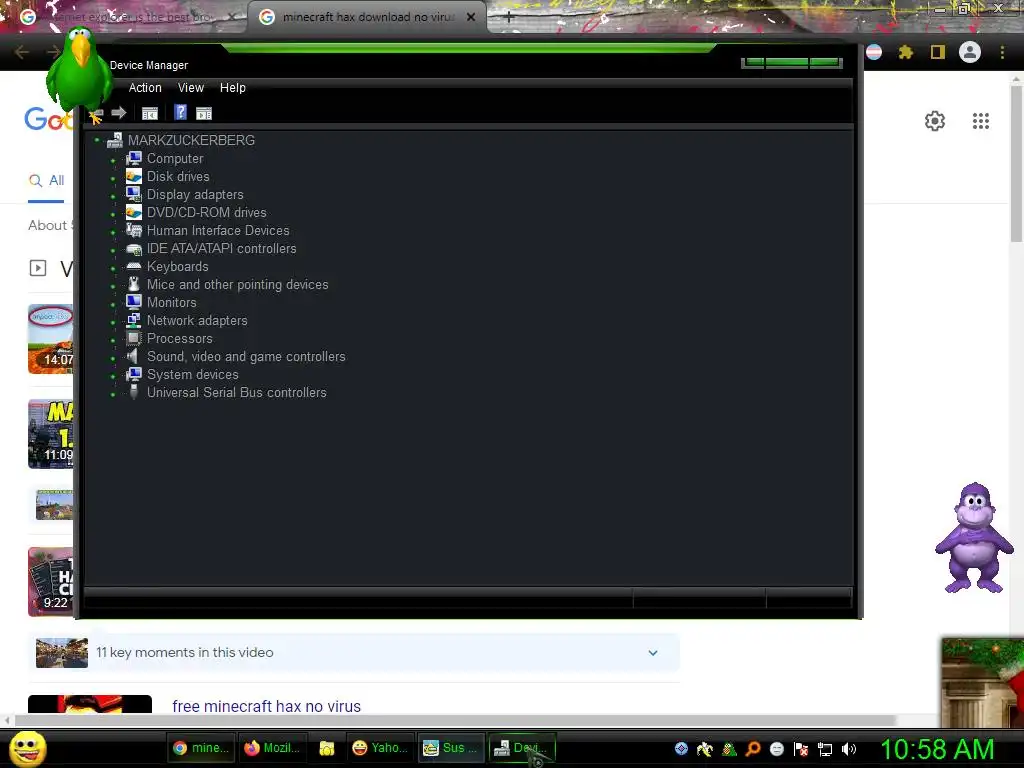Click the key moments video thumbnail
Screen dimensions: 1024x768
click(61, 652)
